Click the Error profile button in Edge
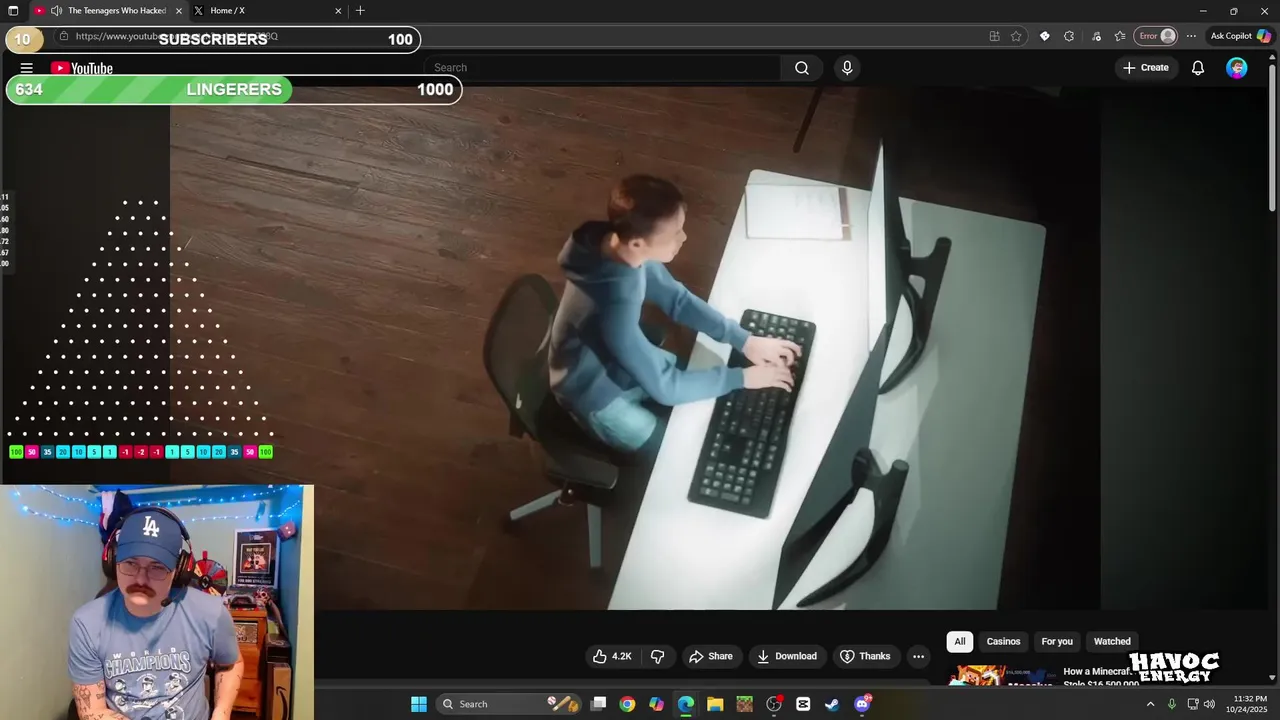Image resolution: width=1280 pixels, height=720 pixels. [x=1158, y=36]
